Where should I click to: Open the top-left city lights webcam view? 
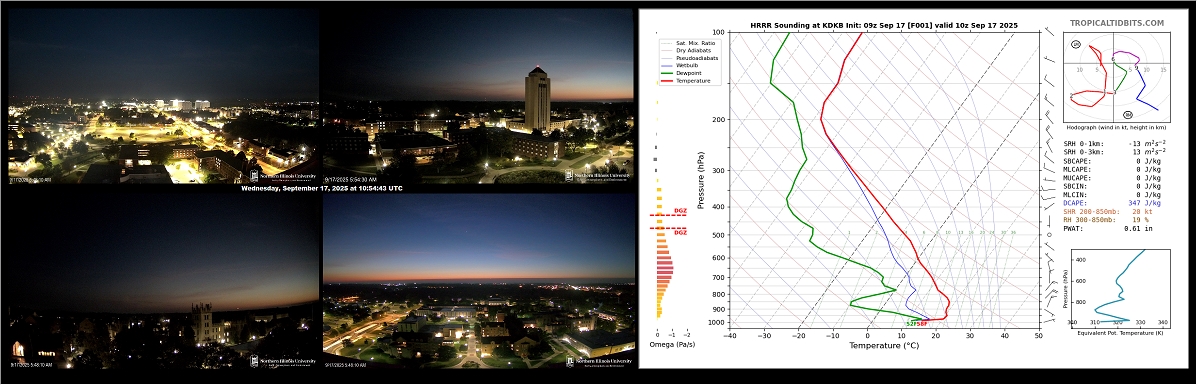pyautogui.click(x=163, y=96)
